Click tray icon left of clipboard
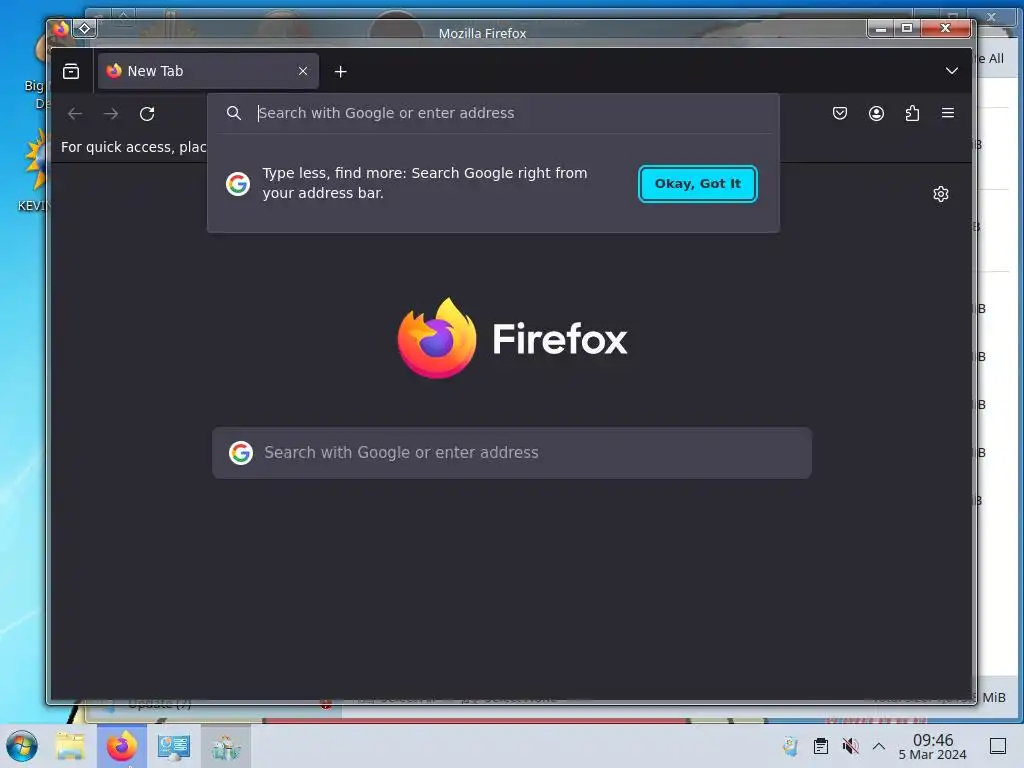Image resolution: width=1024 pixels, height=768 pixels. 791,746
